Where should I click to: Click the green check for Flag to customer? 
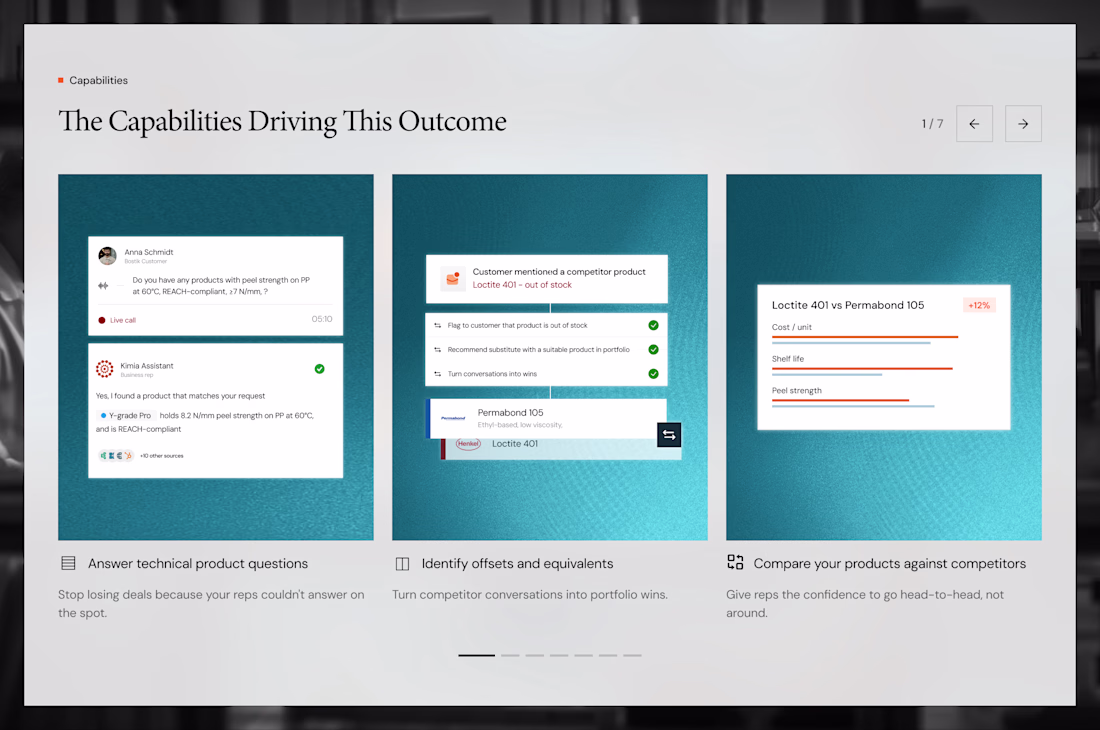click(x=653, y=325)
